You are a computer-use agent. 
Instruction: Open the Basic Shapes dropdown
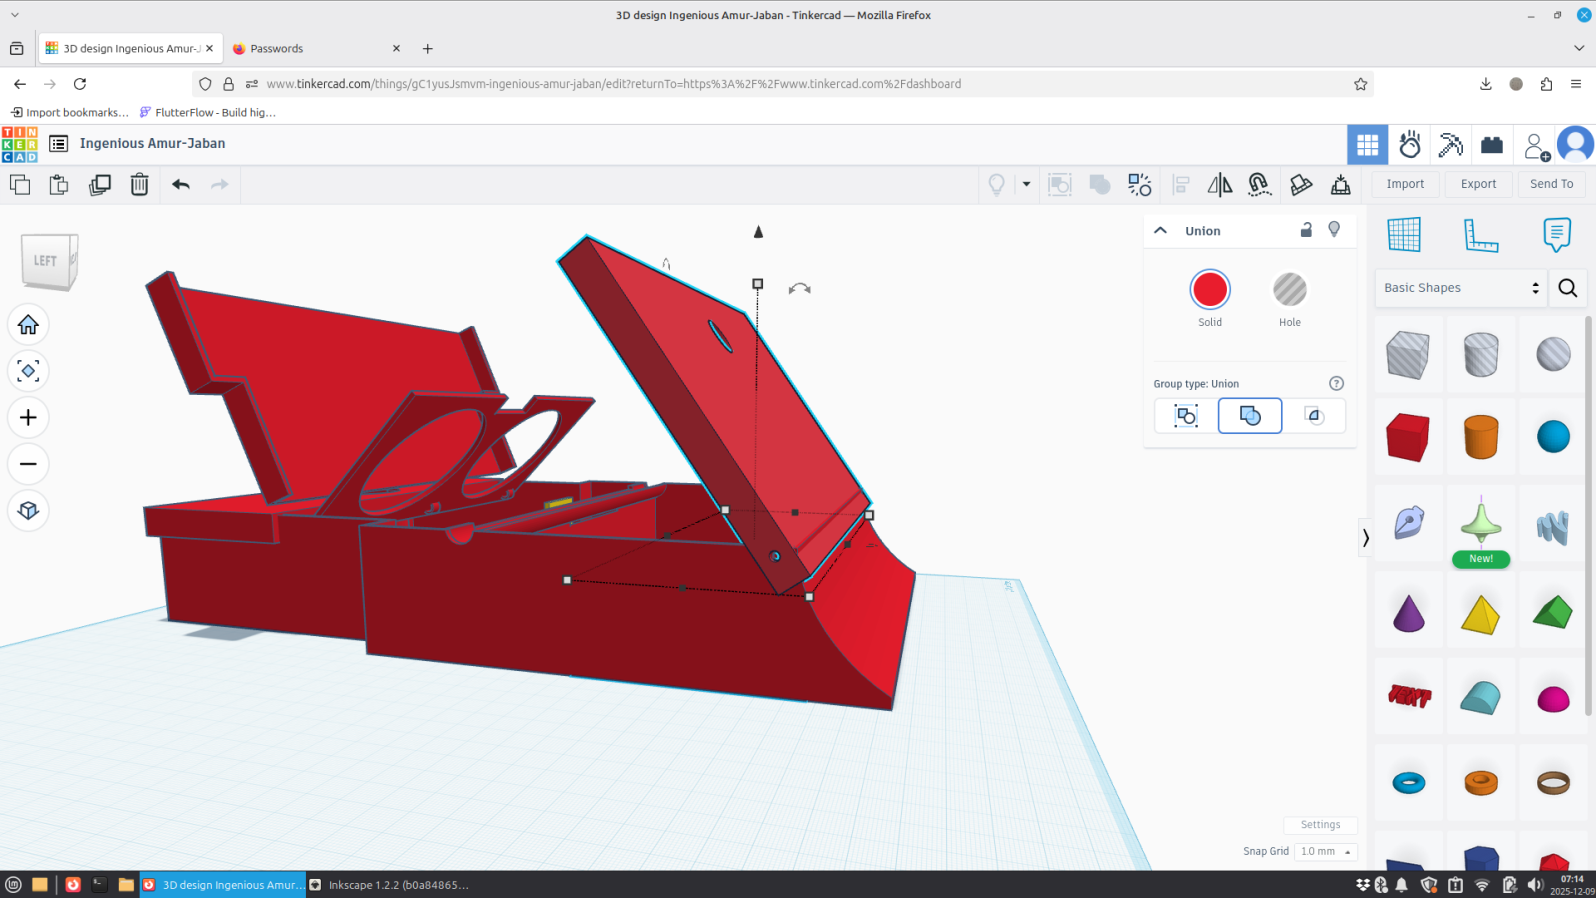(1460, 288)
